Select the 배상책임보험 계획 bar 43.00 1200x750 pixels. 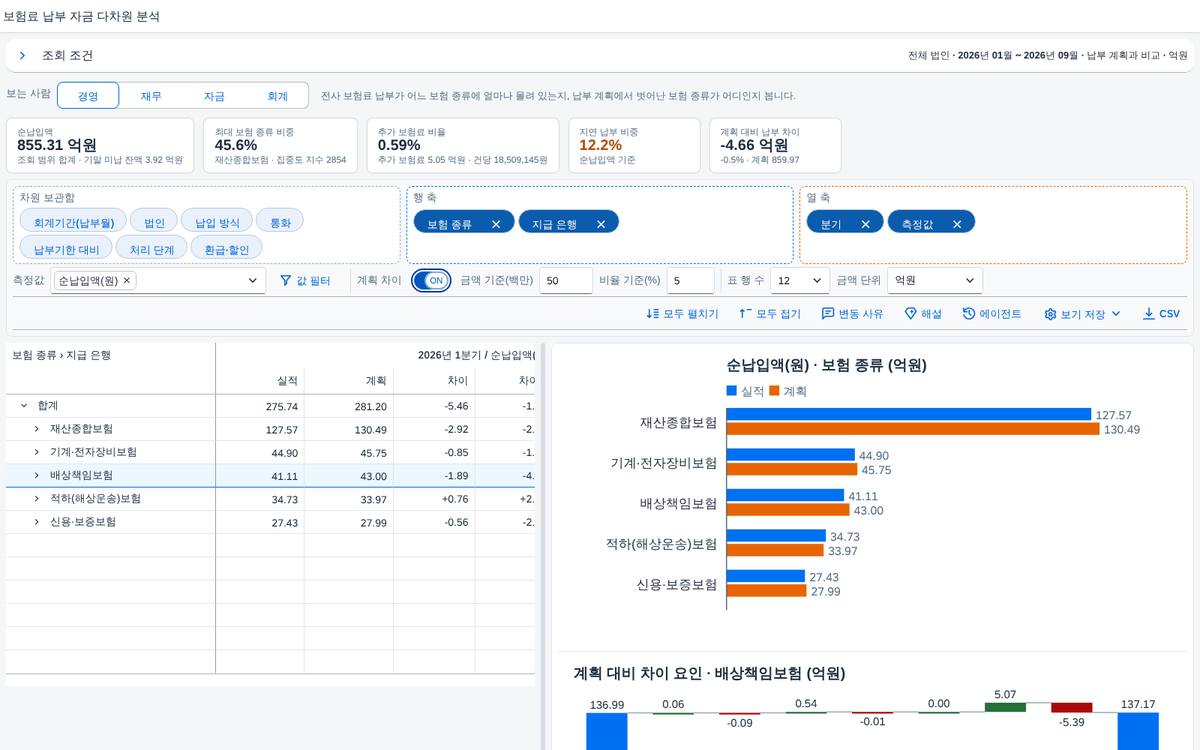[x=788, y=510]
